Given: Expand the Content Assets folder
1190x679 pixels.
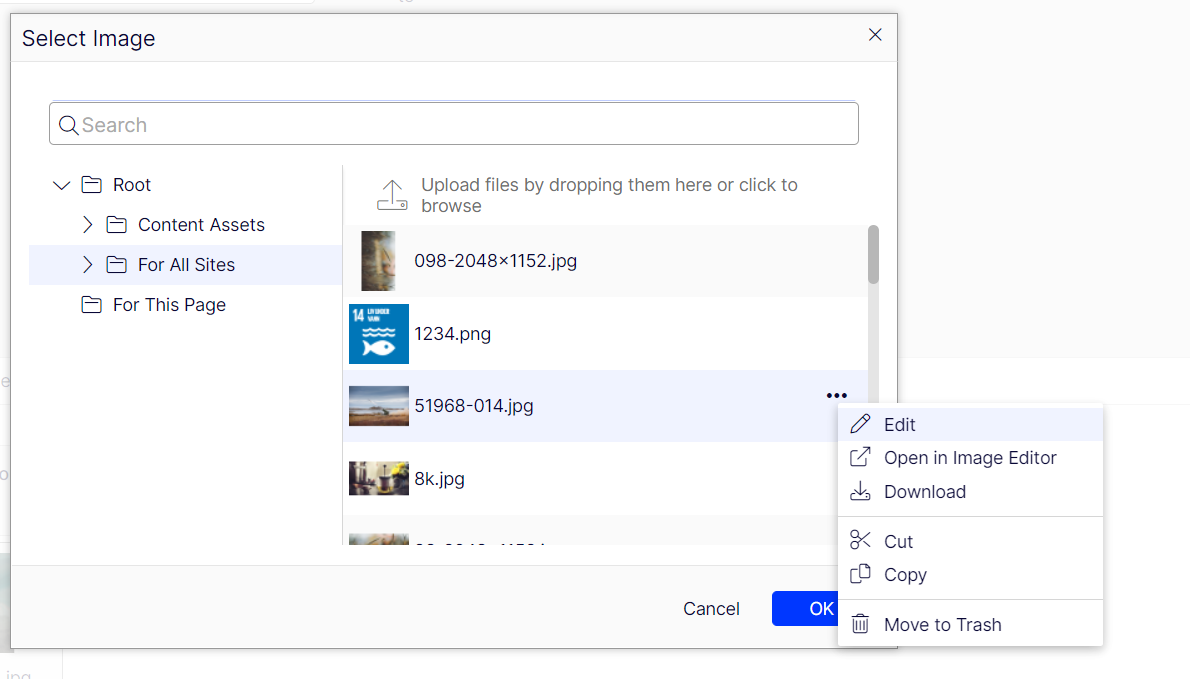Looking at the screenshot, I should click(88, 225).
